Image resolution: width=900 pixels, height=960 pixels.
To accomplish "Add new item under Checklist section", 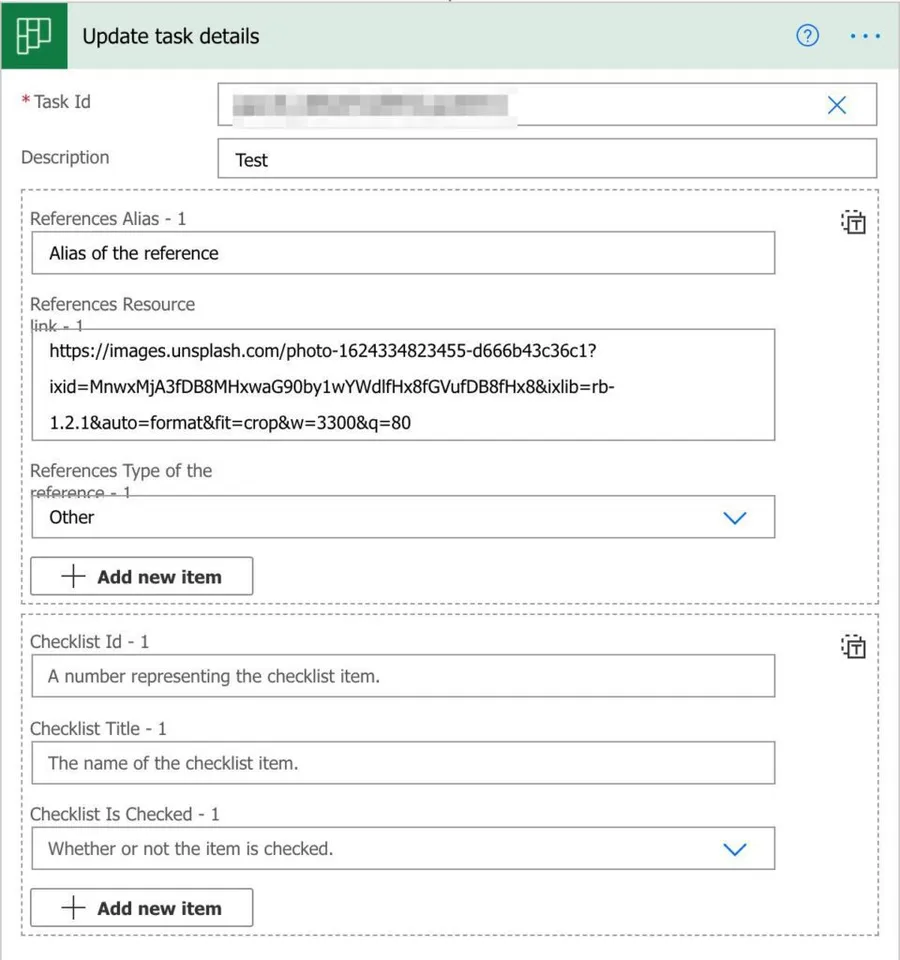I will [142, 909].
